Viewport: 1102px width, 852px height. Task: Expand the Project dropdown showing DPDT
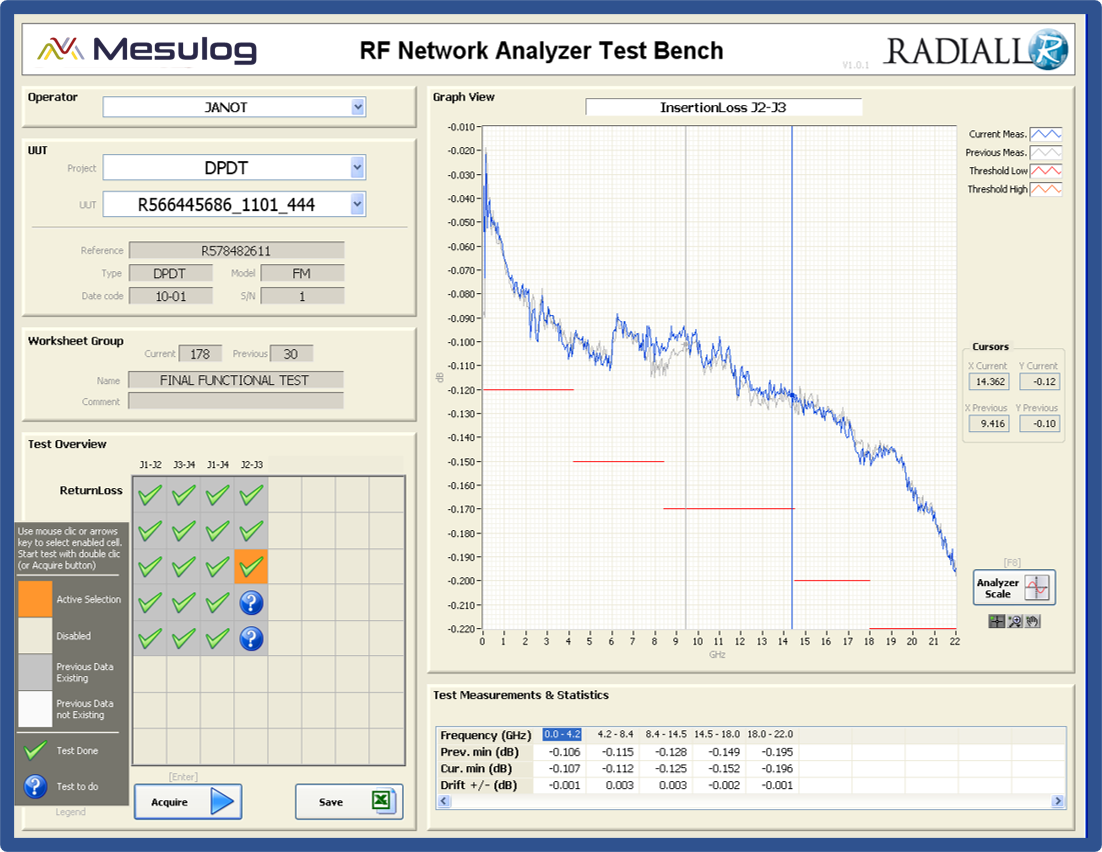point(358,167)
